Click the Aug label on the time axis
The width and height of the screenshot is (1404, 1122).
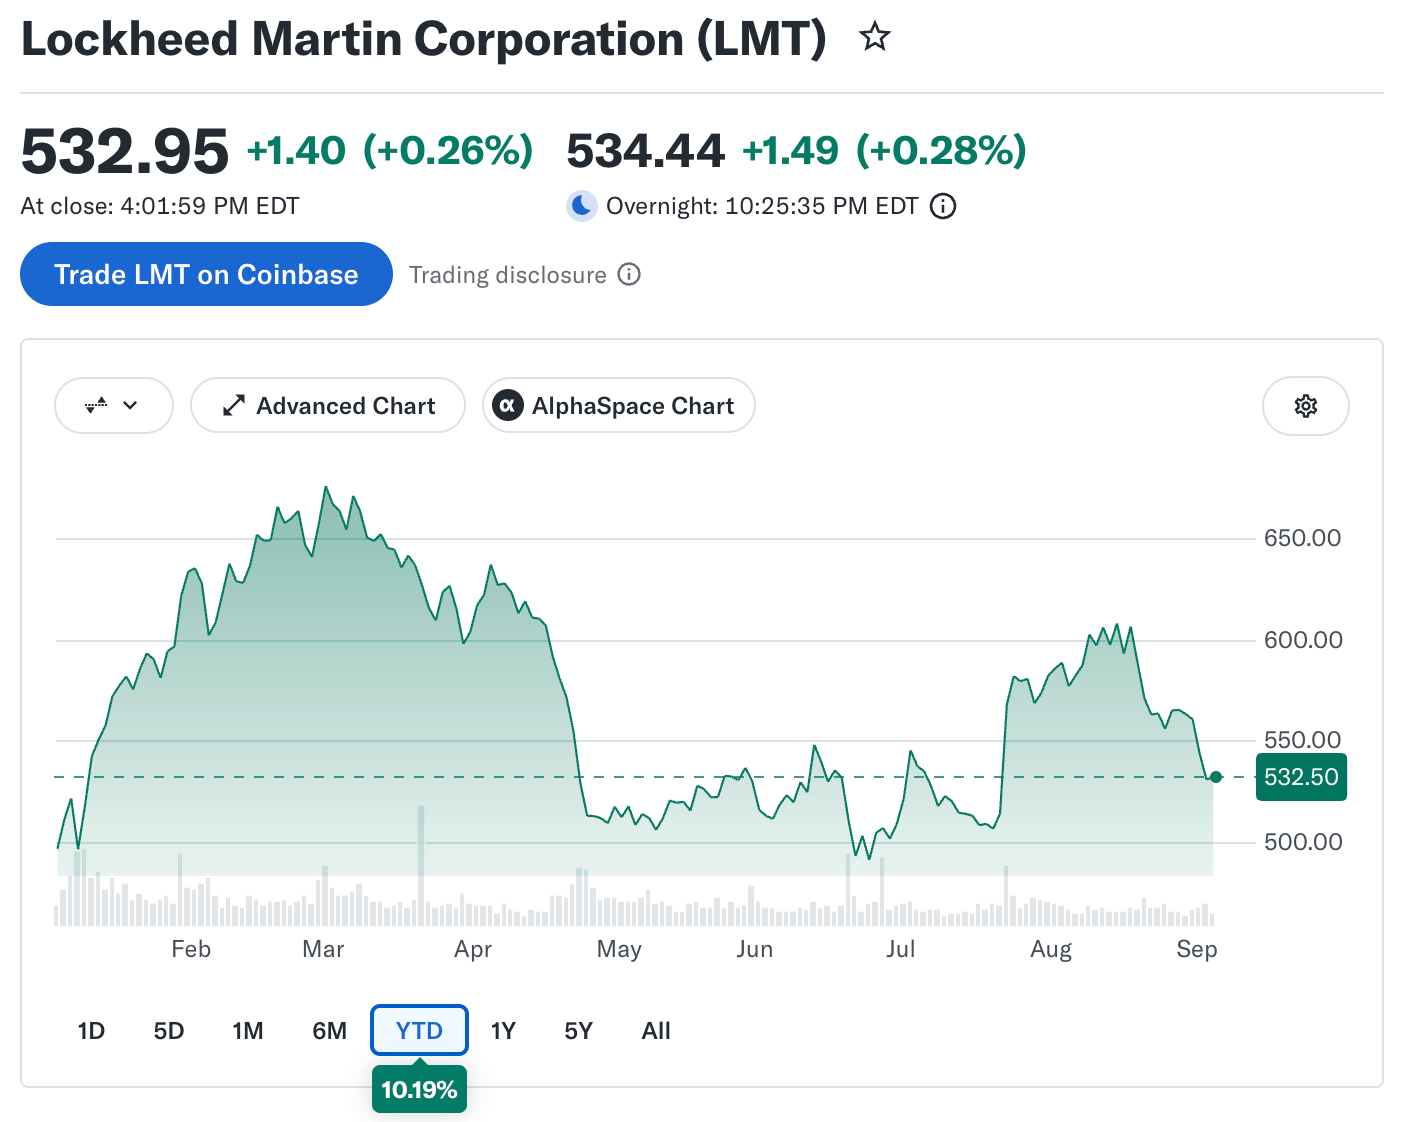1051,950
